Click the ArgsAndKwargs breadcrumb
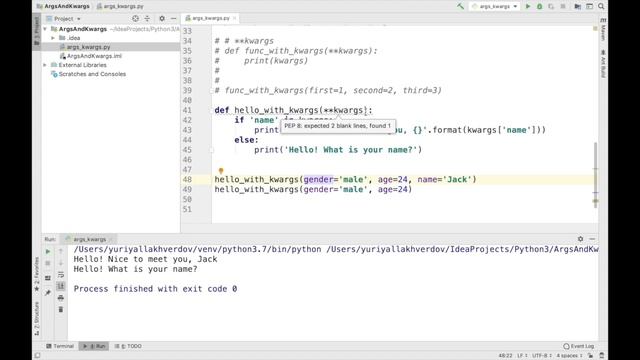The width and height of the screenshot is (640, 360). tap(63, 6)
